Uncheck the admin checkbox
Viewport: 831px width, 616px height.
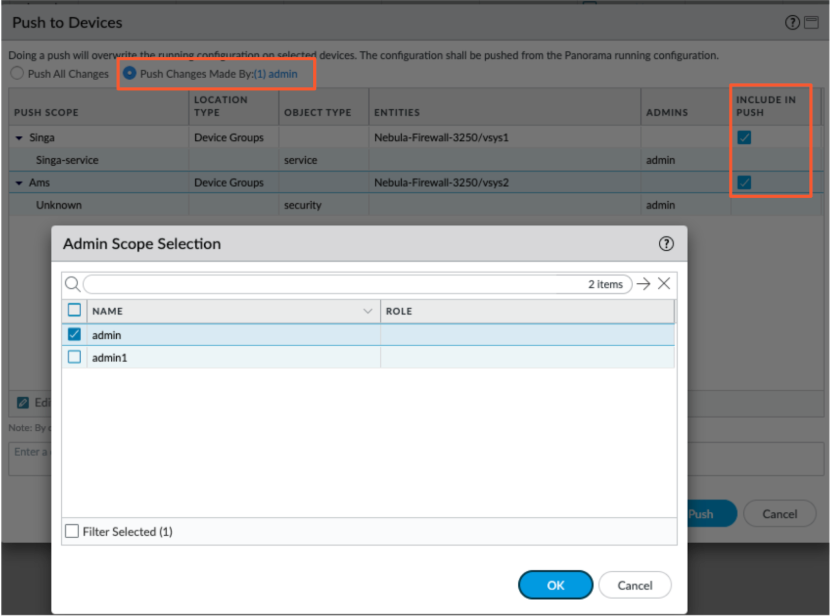pyautogui.click(x=74, y=335)
